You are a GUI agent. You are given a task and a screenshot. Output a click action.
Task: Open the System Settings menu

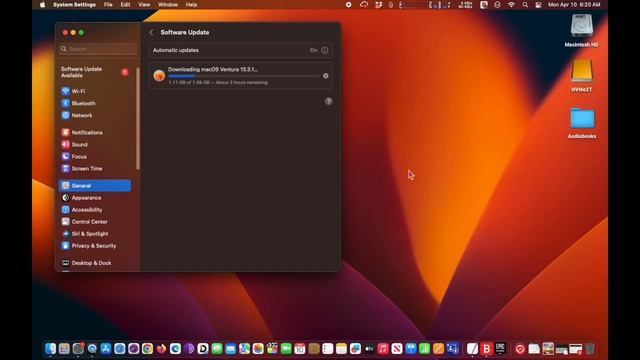coord(74,5)
